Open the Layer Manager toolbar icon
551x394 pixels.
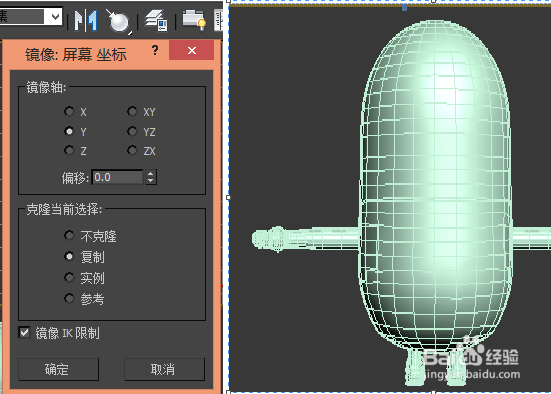pos(157,20)
